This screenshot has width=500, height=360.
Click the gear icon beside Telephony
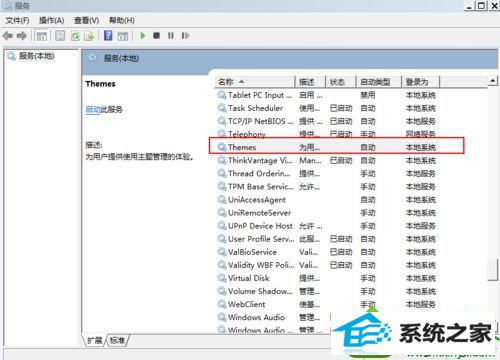pyautogui.click(x=222, y=134)
